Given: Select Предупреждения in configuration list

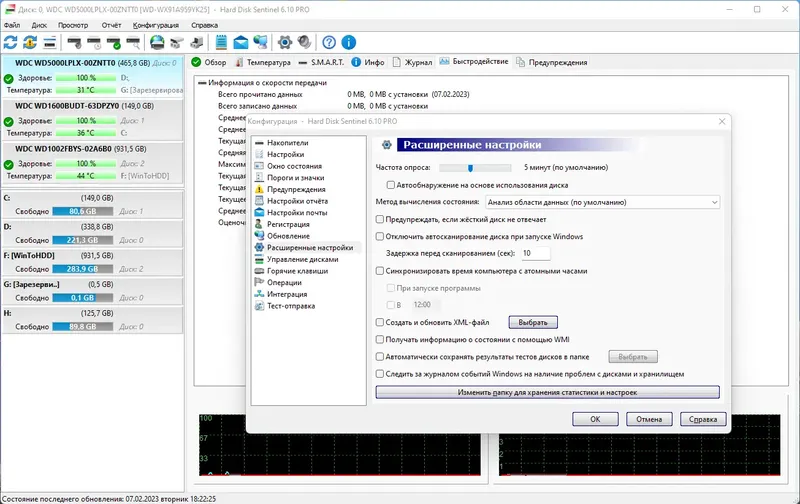Looking at the screenshot, I should (x=296, y=189).
